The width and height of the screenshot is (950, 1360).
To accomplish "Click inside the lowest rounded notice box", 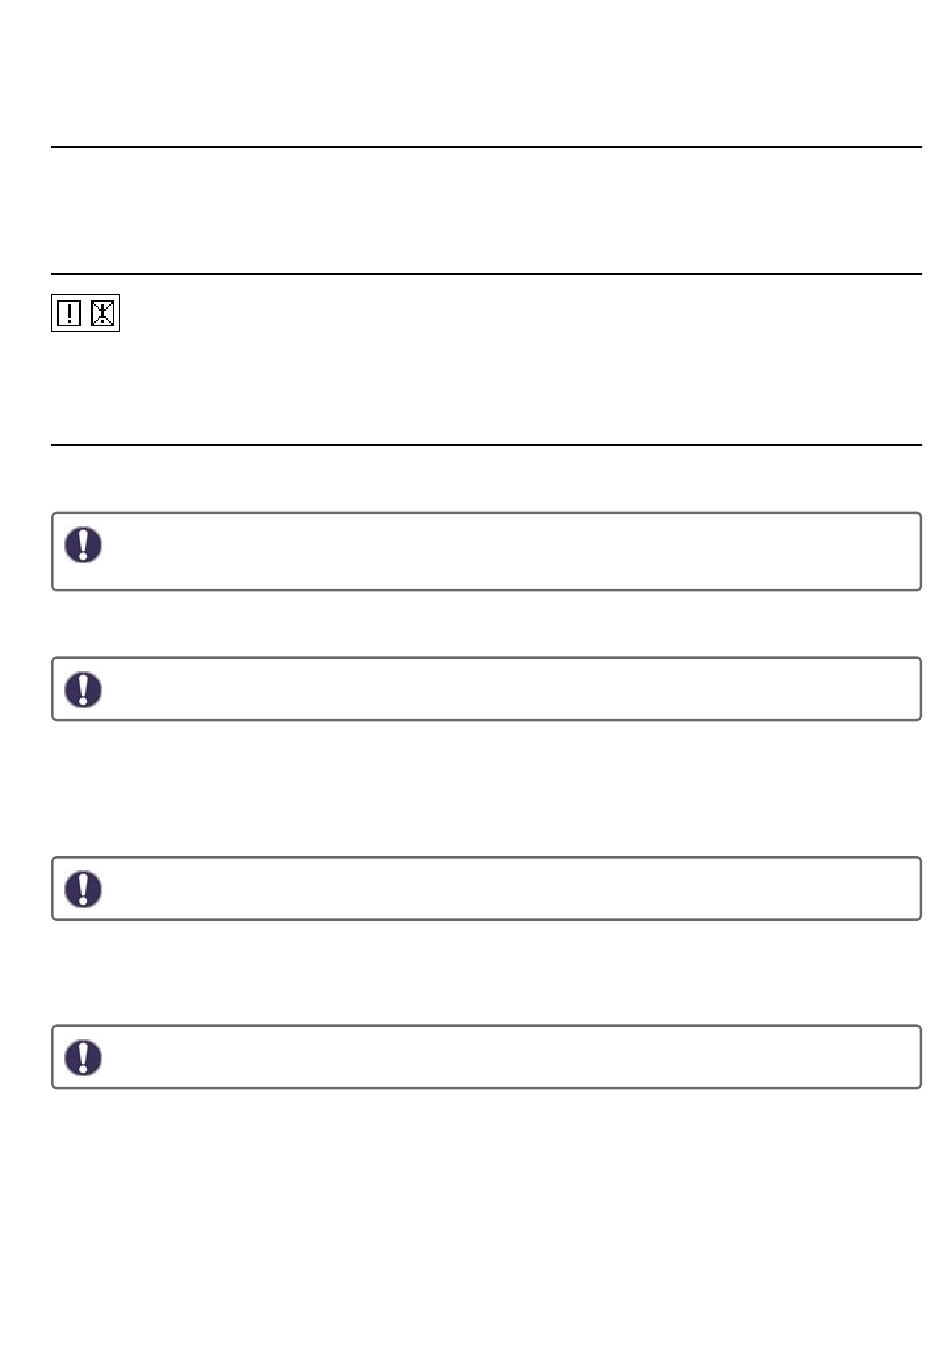I will click(486, 1057).
